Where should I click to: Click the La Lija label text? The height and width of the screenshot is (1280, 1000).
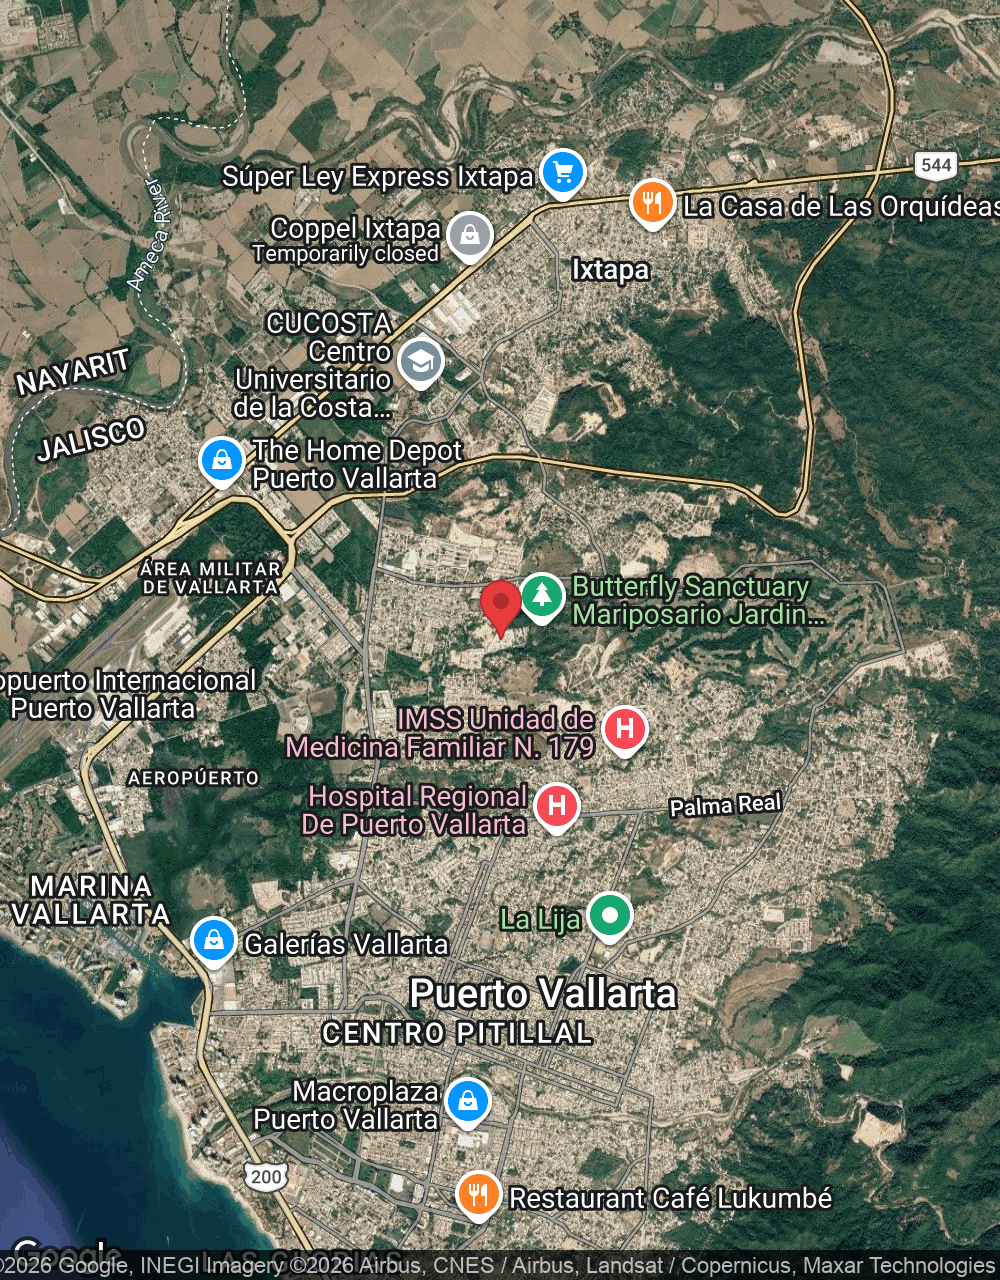tap(540, 919)
